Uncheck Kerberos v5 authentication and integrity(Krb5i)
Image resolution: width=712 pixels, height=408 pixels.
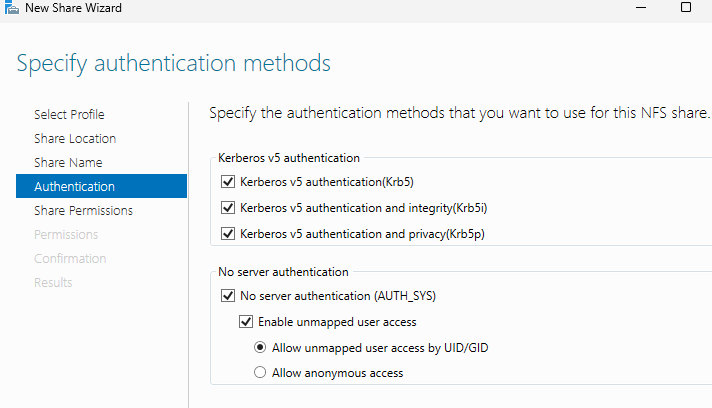point(227,207)
